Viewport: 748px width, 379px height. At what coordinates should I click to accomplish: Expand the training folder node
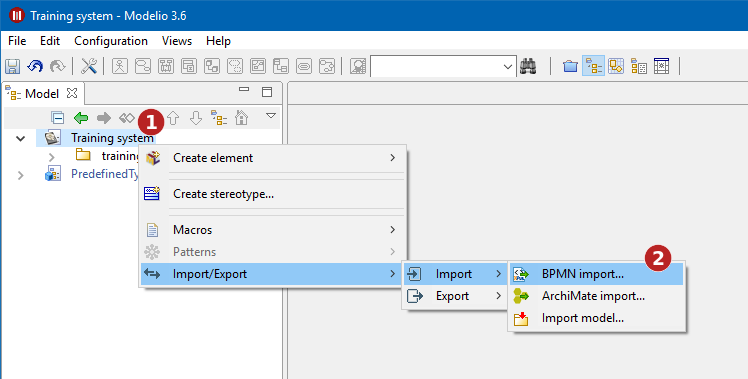52,157
